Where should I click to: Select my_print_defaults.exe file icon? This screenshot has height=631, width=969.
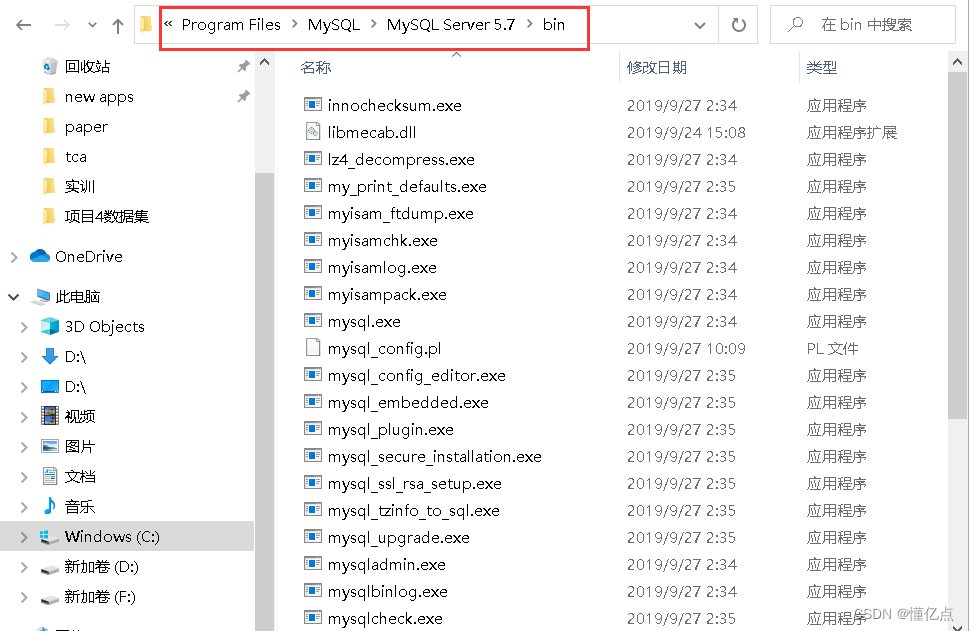pos(313,185)
